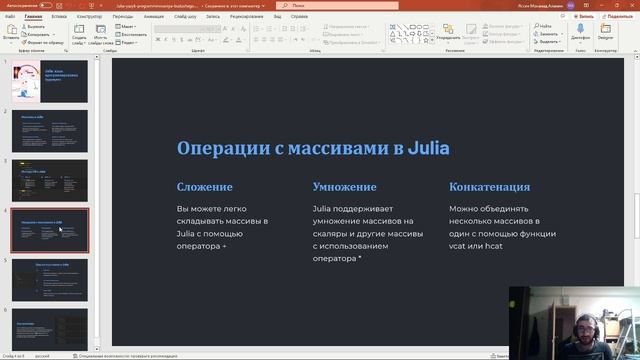The image size is (640, 360).
Task: Open the Файл tab
Action: coord(10,16)
